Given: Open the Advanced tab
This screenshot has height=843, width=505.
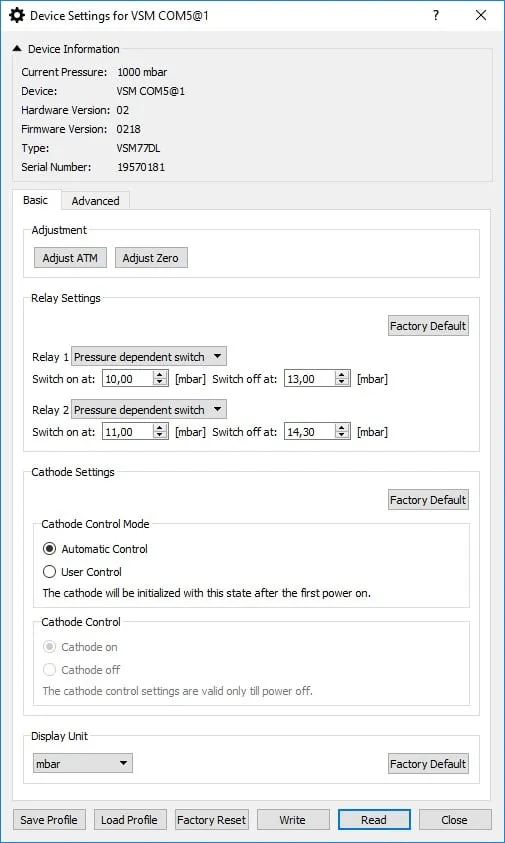Looking at the screenshot, I should click(x=95, y=201).
